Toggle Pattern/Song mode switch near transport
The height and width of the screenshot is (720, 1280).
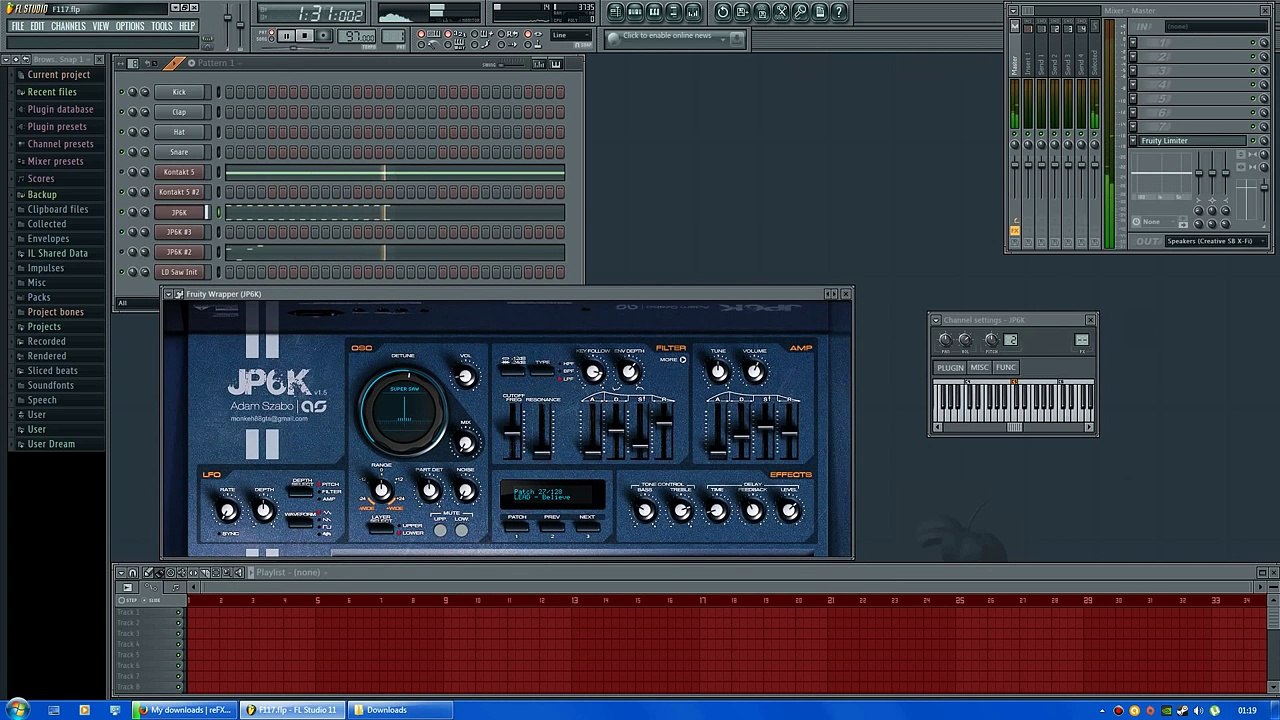tap(271, 35)
